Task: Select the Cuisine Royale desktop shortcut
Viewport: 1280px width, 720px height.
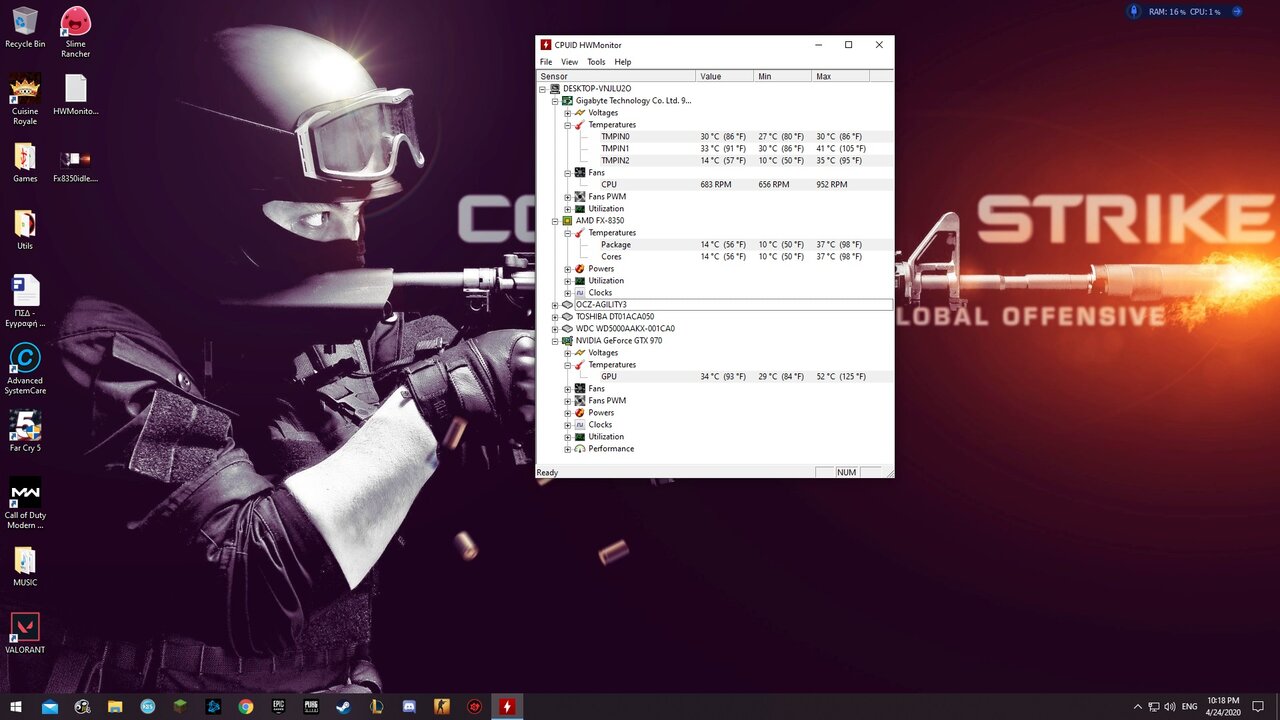Action: coord(25,99)
